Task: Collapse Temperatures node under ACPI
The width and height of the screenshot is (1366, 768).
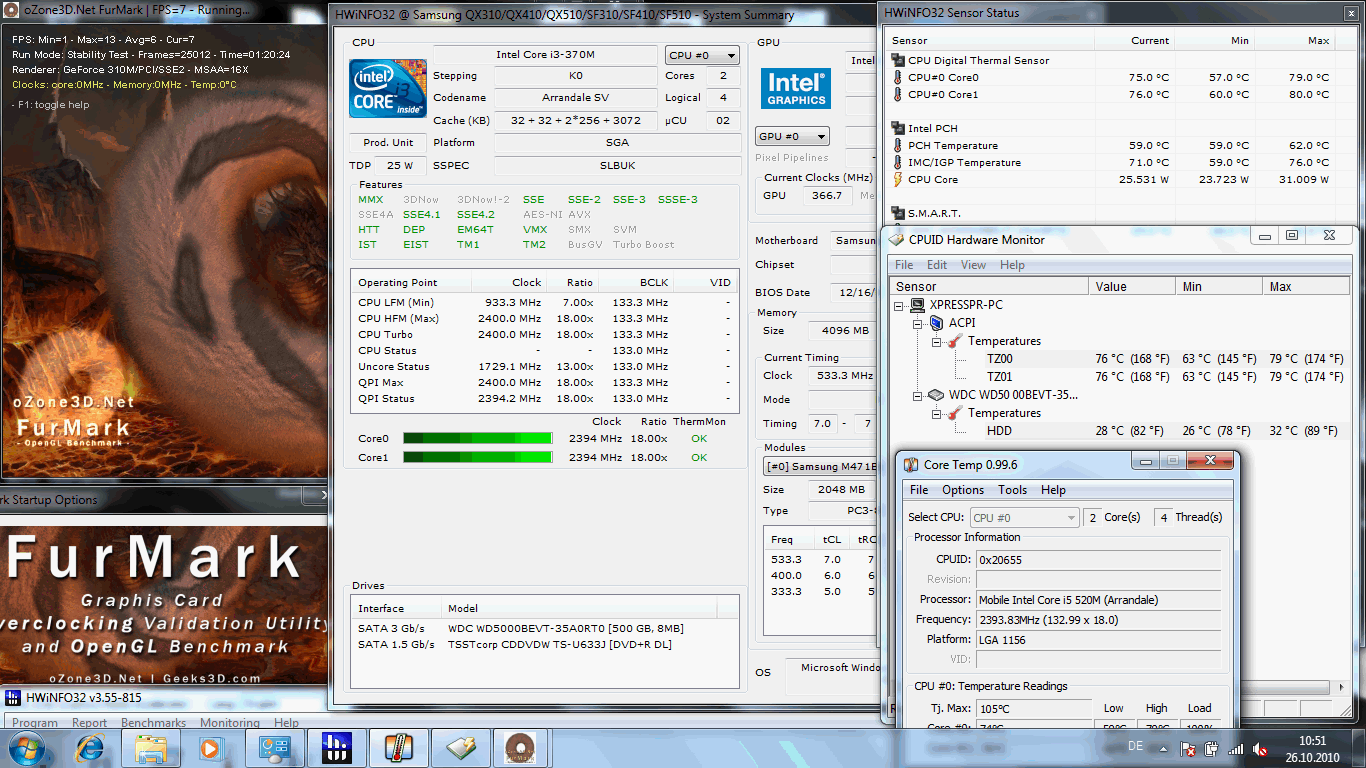Action: [x=936, y=341]
